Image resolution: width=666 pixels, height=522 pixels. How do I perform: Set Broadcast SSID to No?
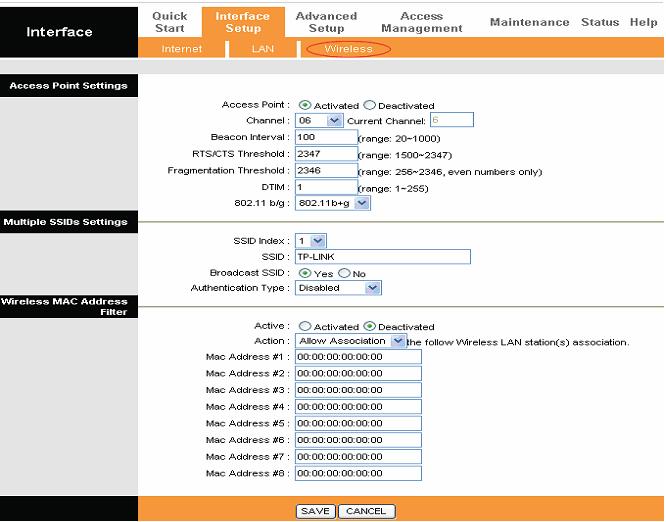pos(344,273)
